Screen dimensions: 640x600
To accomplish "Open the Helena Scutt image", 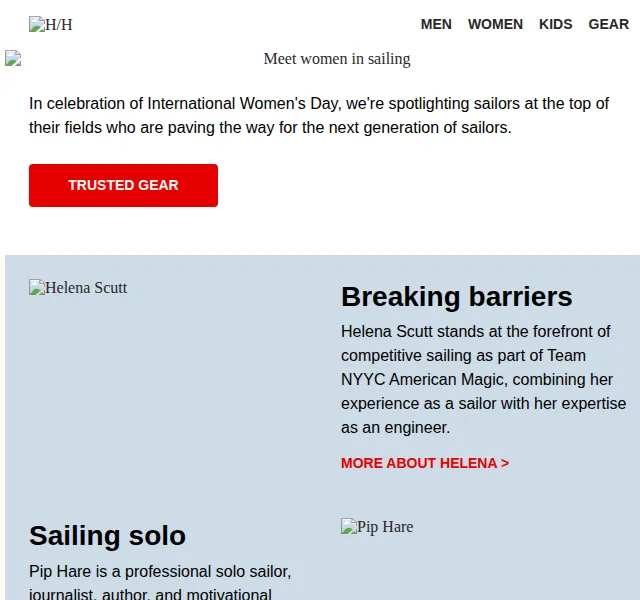I will (x=78, y=288).
